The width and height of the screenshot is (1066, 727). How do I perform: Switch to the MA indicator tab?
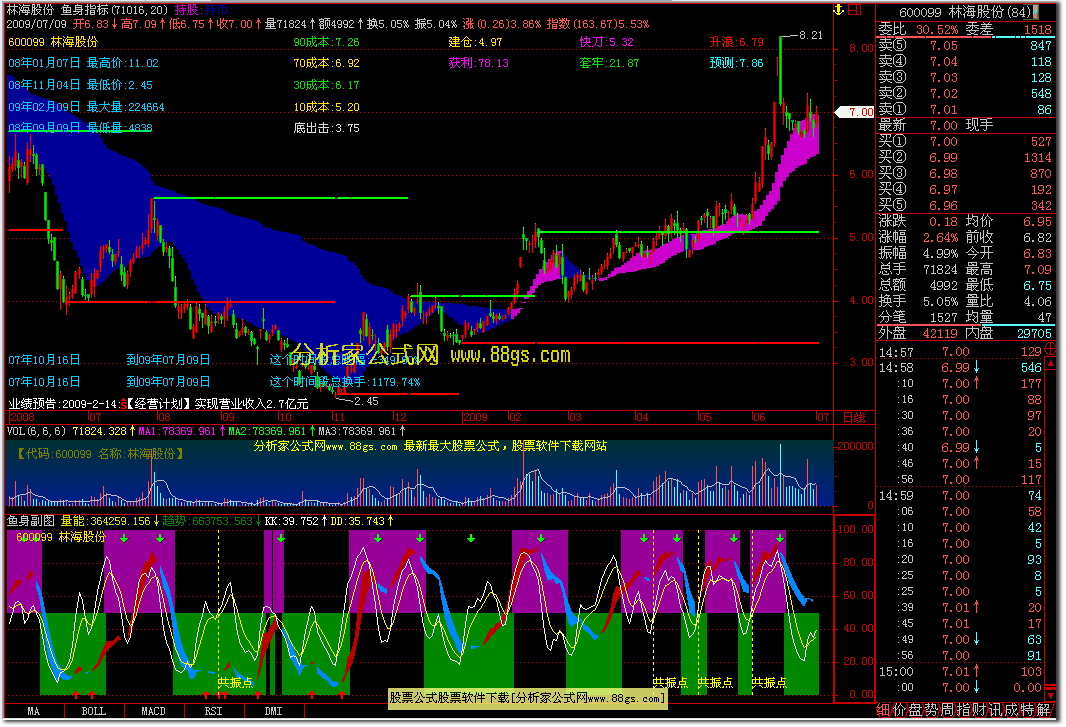click(x=34, y=711)
